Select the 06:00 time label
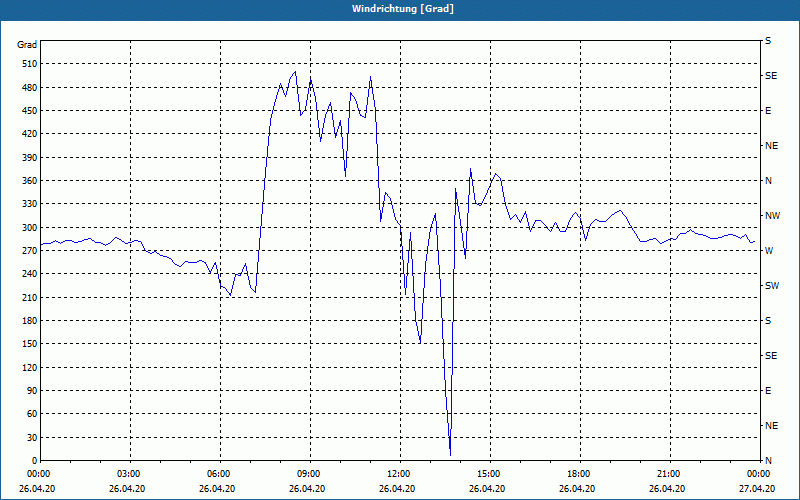The image size is (800, 500). tap(217, 474)
